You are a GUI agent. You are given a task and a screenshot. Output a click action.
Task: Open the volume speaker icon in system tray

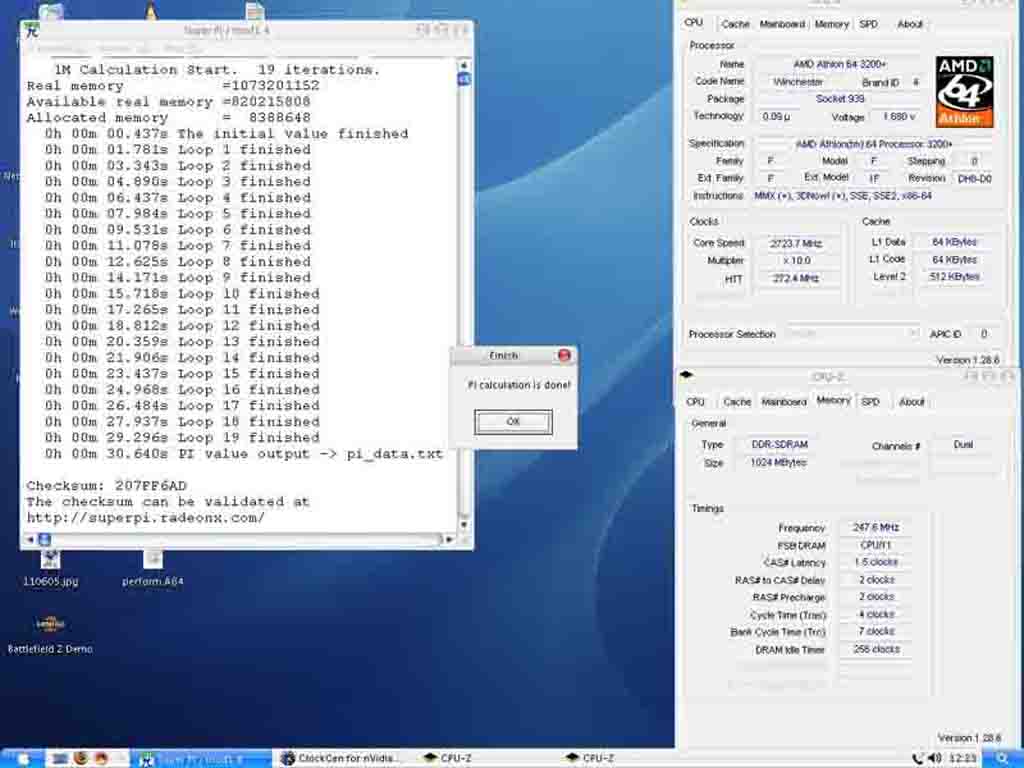click(x=934, y=758)
